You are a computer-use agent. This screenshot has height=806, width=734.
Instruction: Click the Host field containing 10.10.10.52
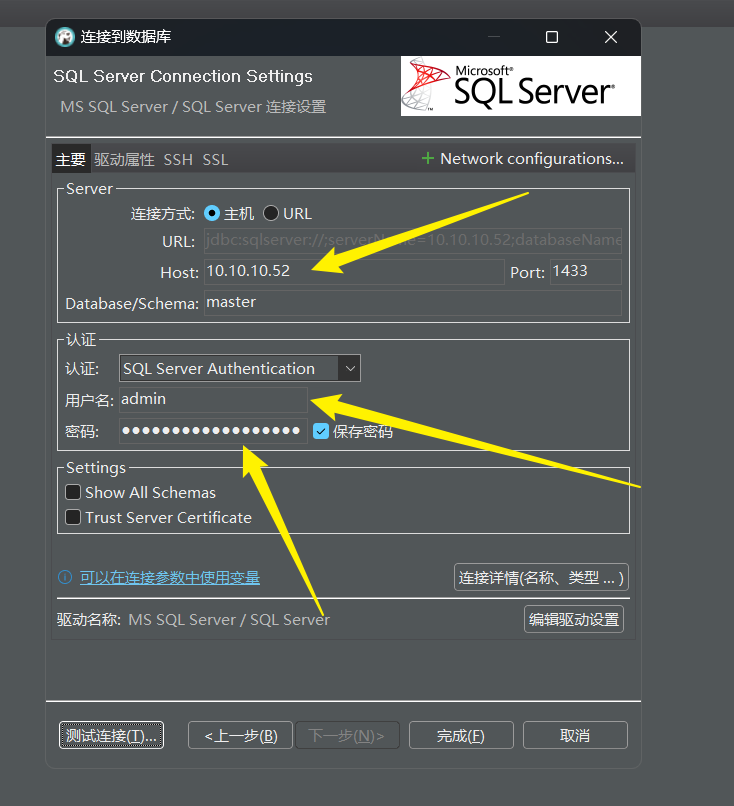coord(354,271)
